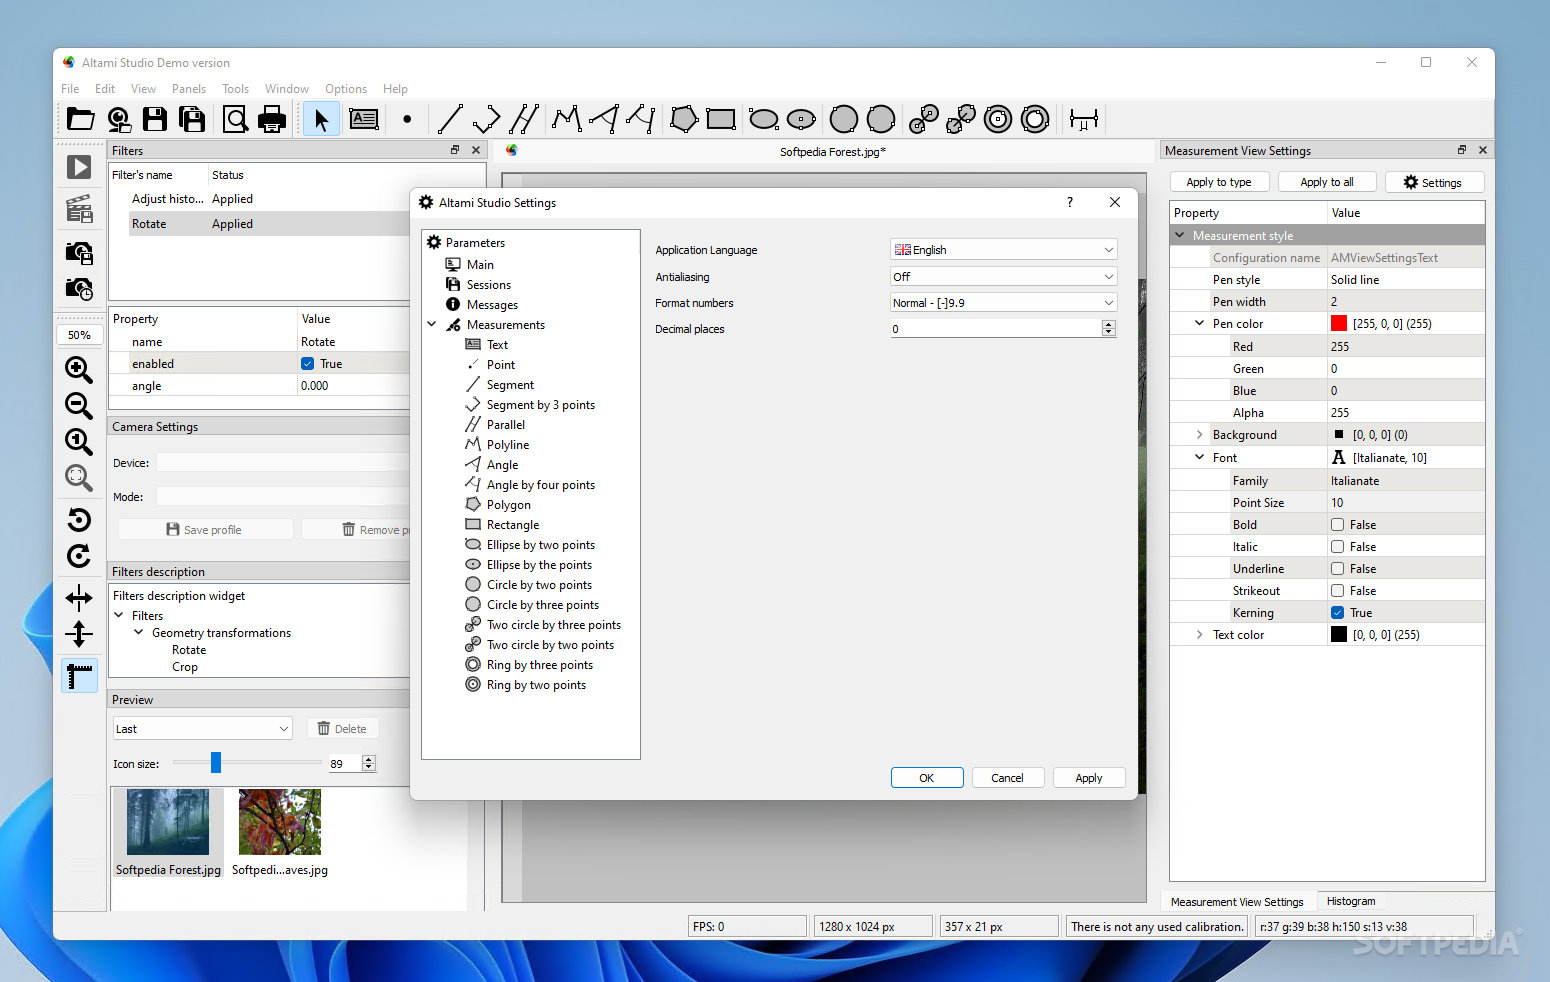Select Messages in Parameters tree
1550x982 pixels.
[x=492, y=305]
